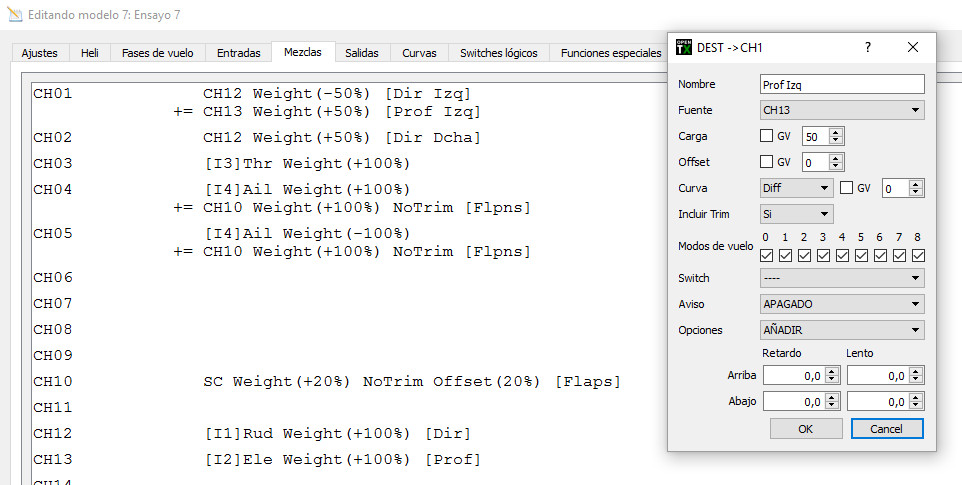Open the Fuente dropdown showing CH13
This screenshot has width=962, height=485.
coord(841,110)
